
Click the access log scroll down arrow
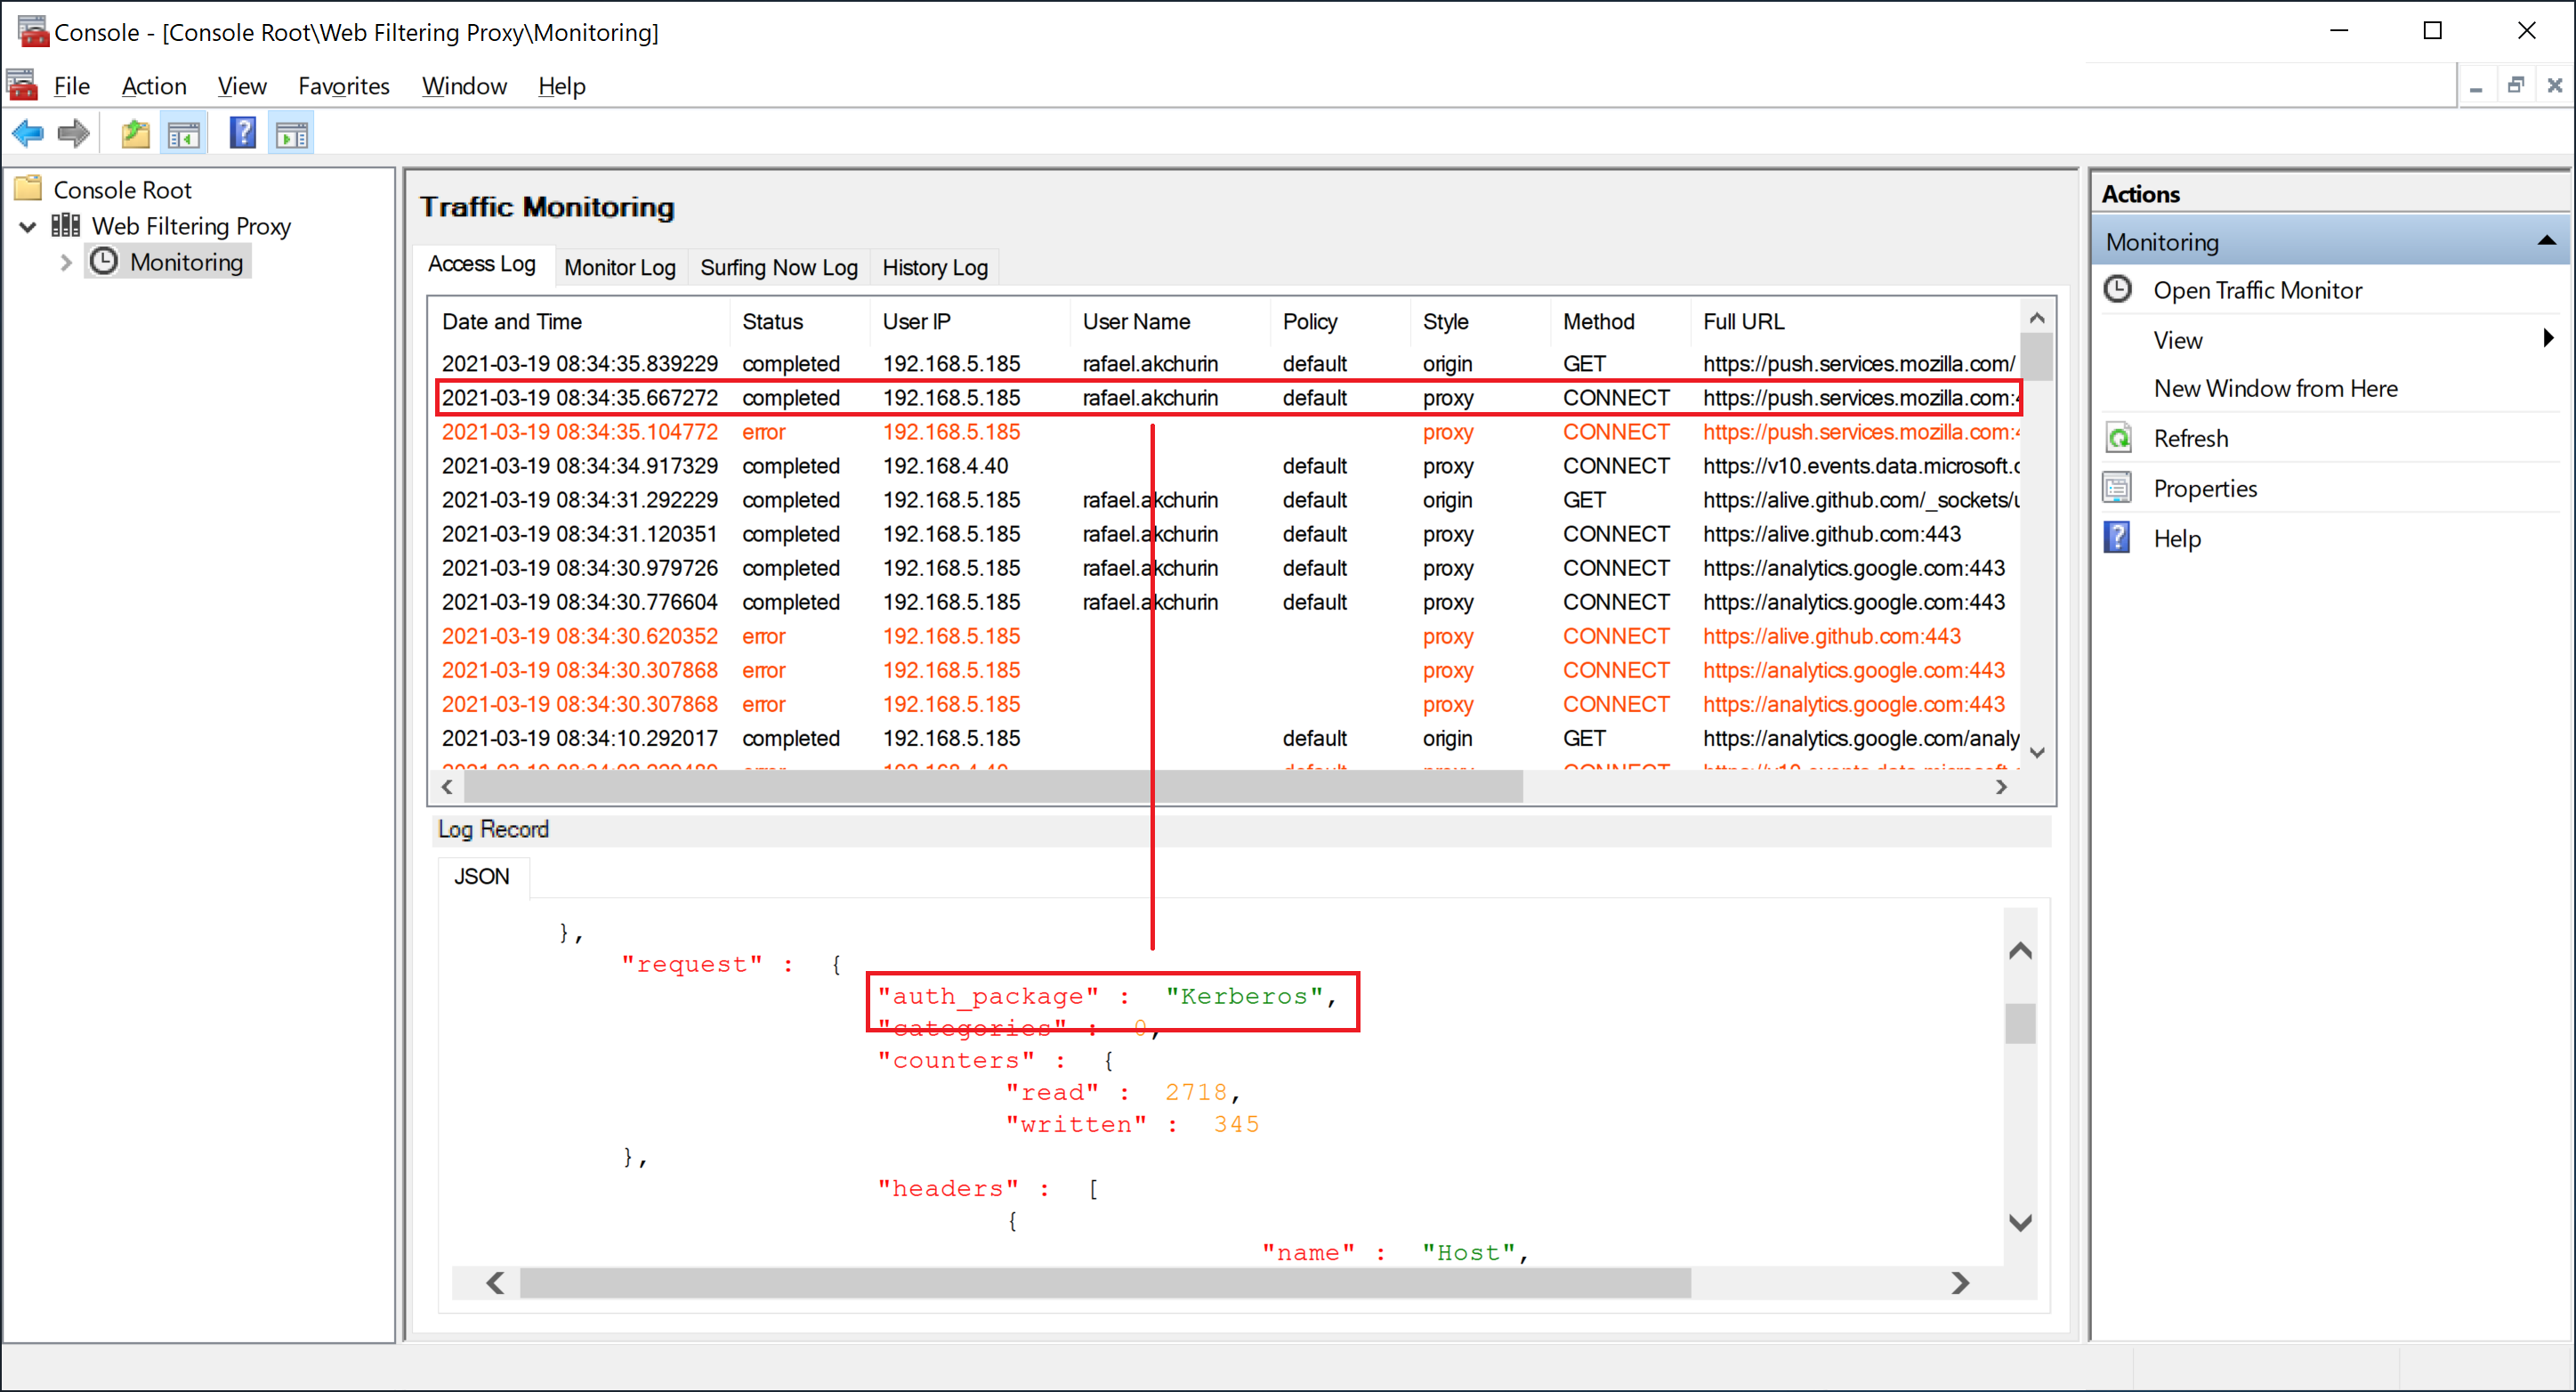point(2037,752)
